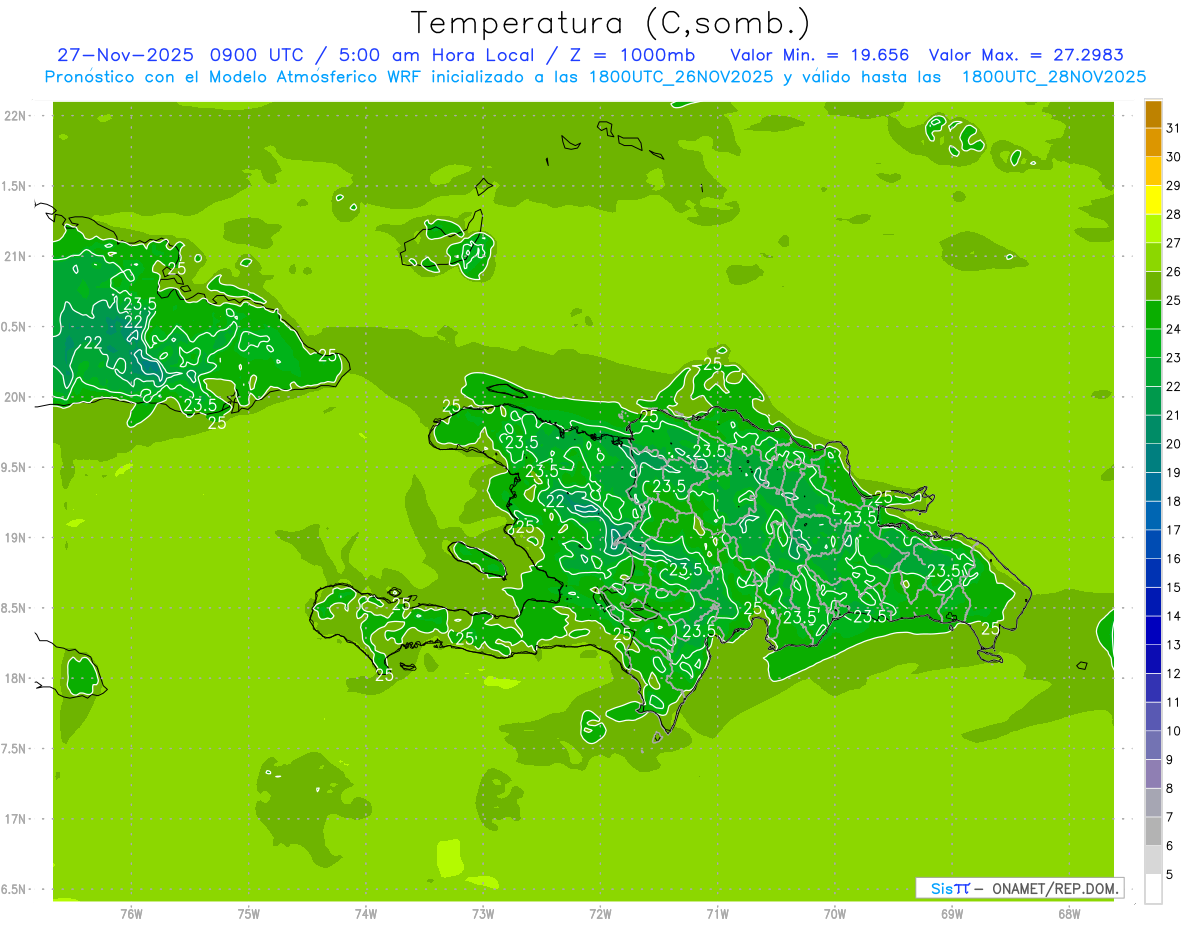Screen dimensions: 1200x927
Task: Click the 74W longitude axis label
Action: coord(366,914)
